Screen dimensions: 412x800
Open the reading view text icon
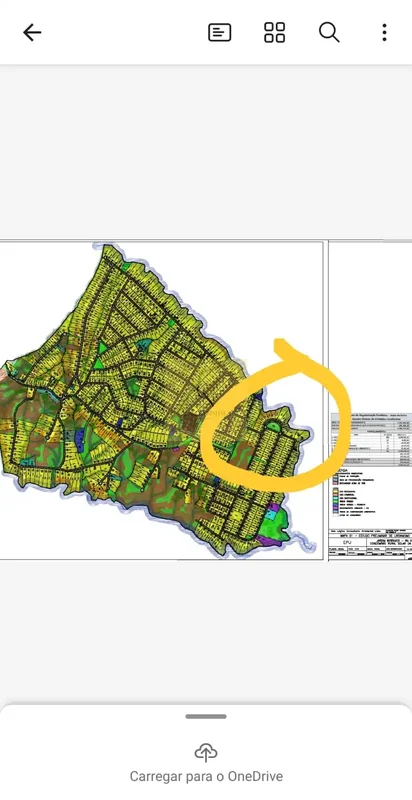click(x=220, y=33)
